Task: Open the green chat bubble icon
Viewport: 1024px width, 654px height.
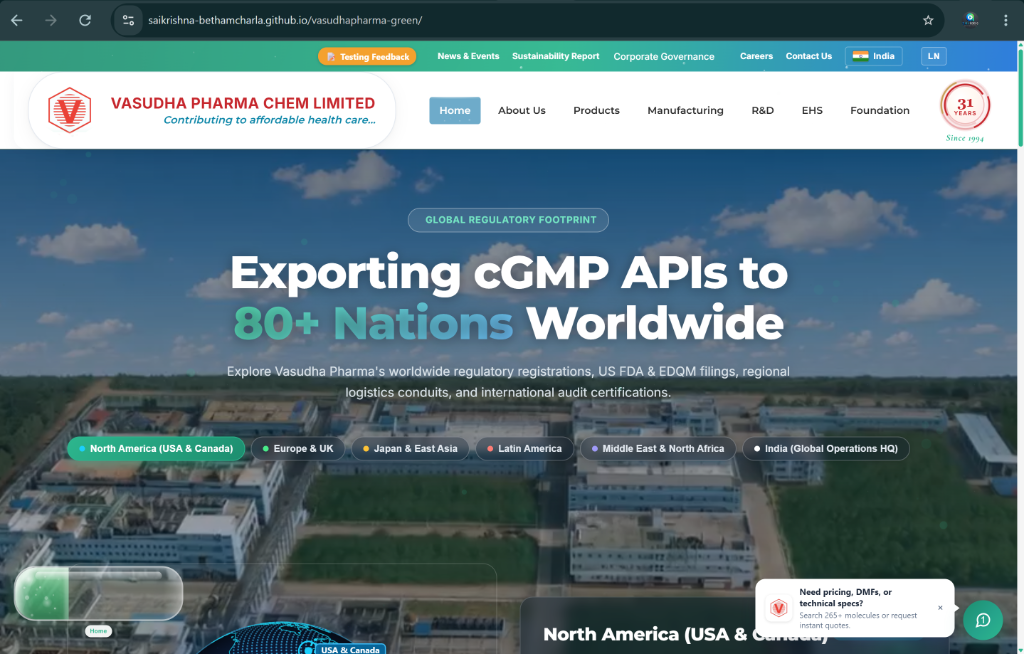Action: pyautogui.click(x=983, y=620)
